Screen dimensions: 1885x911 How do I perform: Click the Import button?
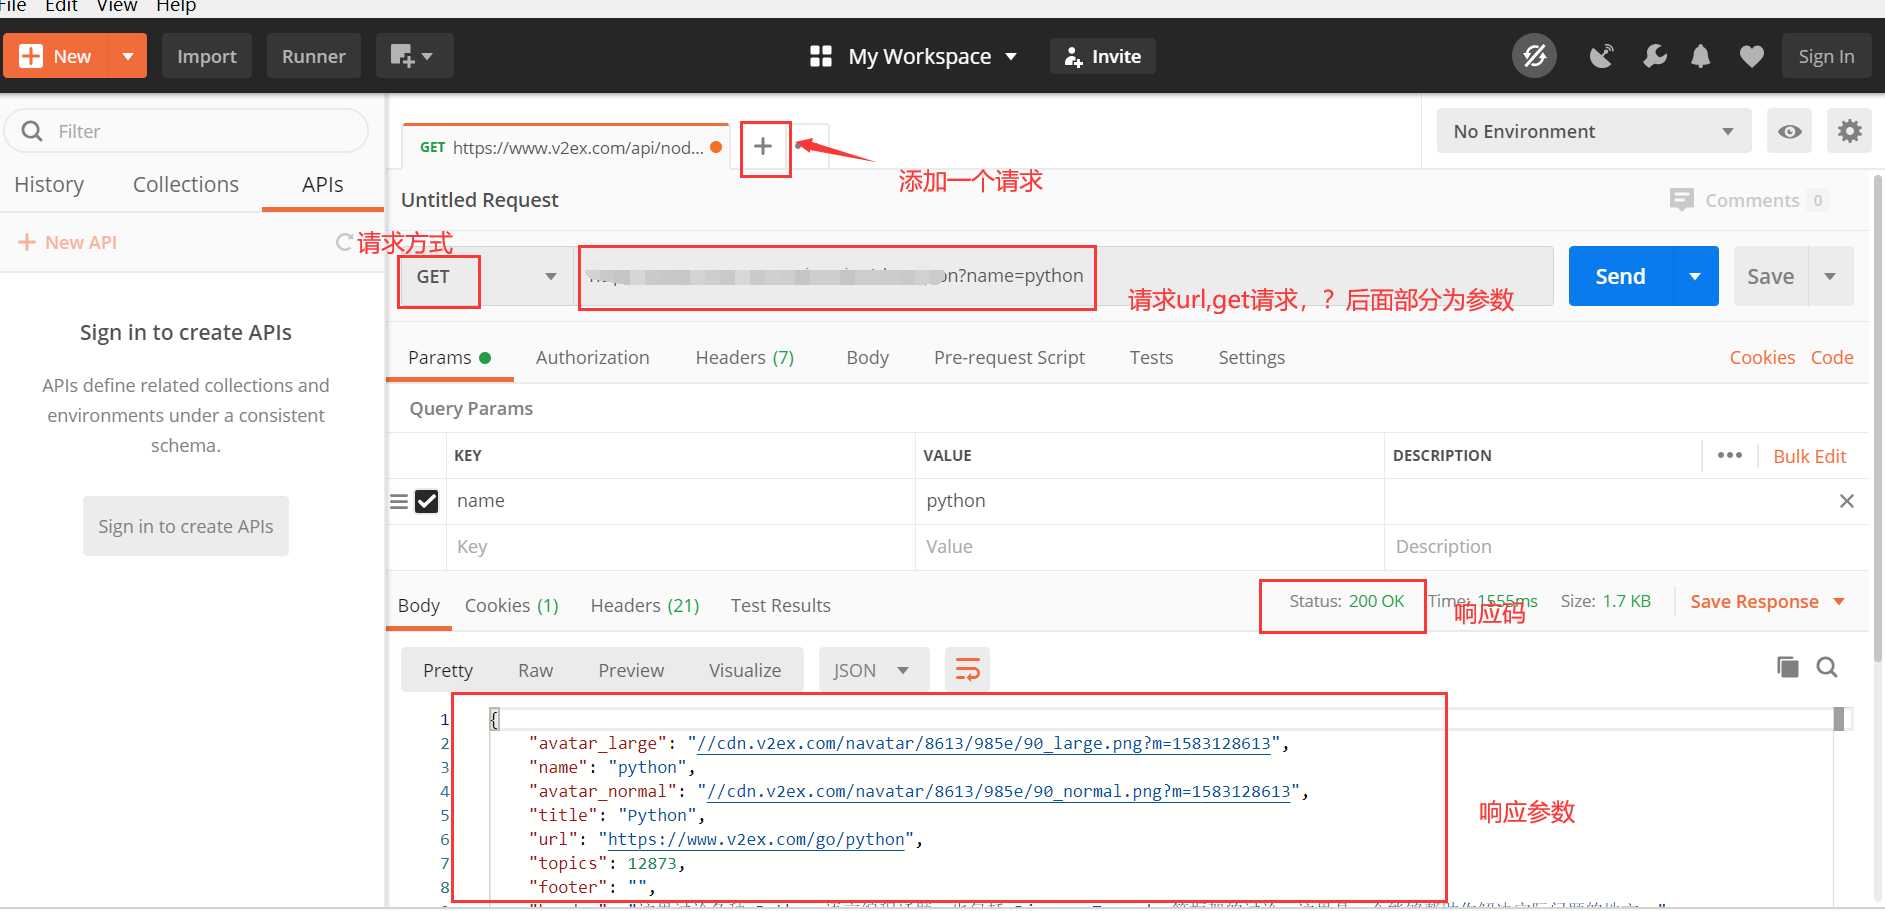(207, 56)
